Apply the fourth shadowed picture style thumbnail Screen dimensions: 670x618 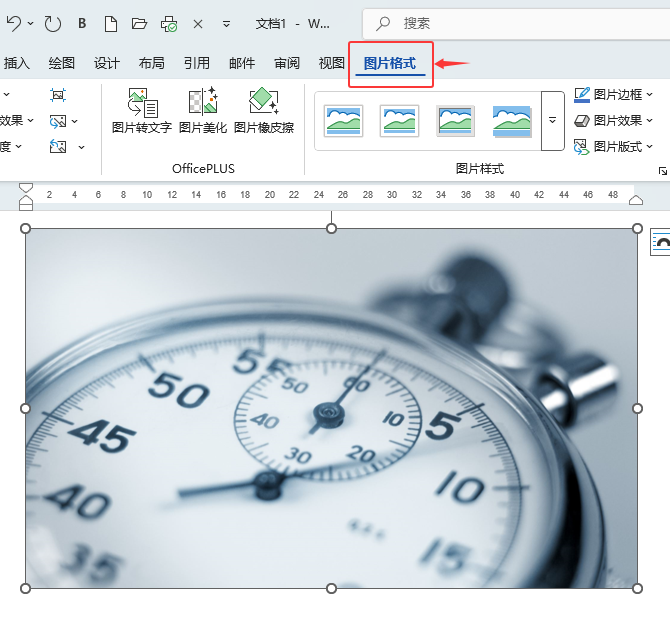click(x=511, y=121)
